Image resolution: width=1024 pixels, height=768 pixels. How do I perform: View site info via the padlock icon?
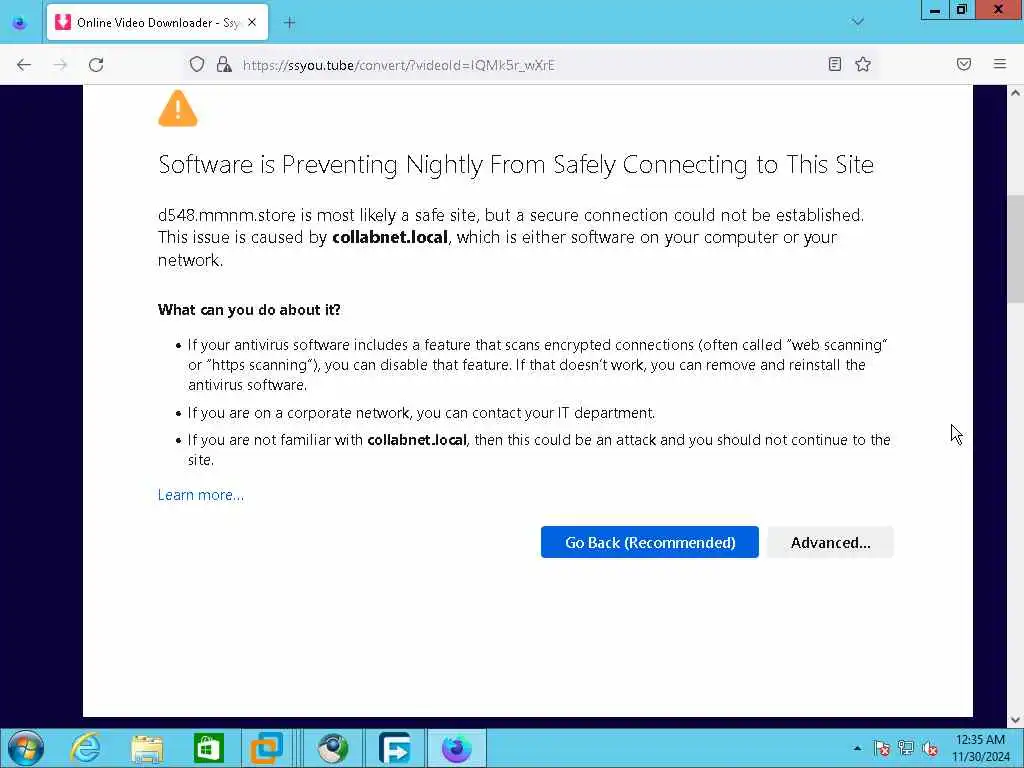click(x=224, y=64)
